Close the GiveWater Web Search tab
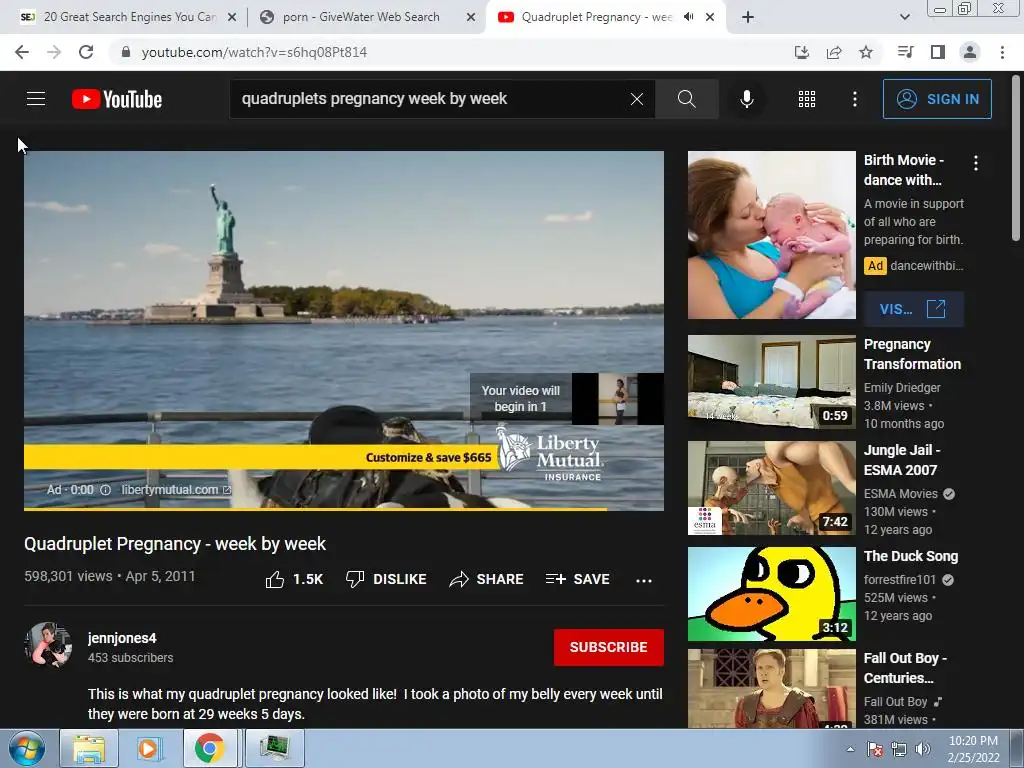This screenshot has height=768, width=1024. click(x=471, y=18)
